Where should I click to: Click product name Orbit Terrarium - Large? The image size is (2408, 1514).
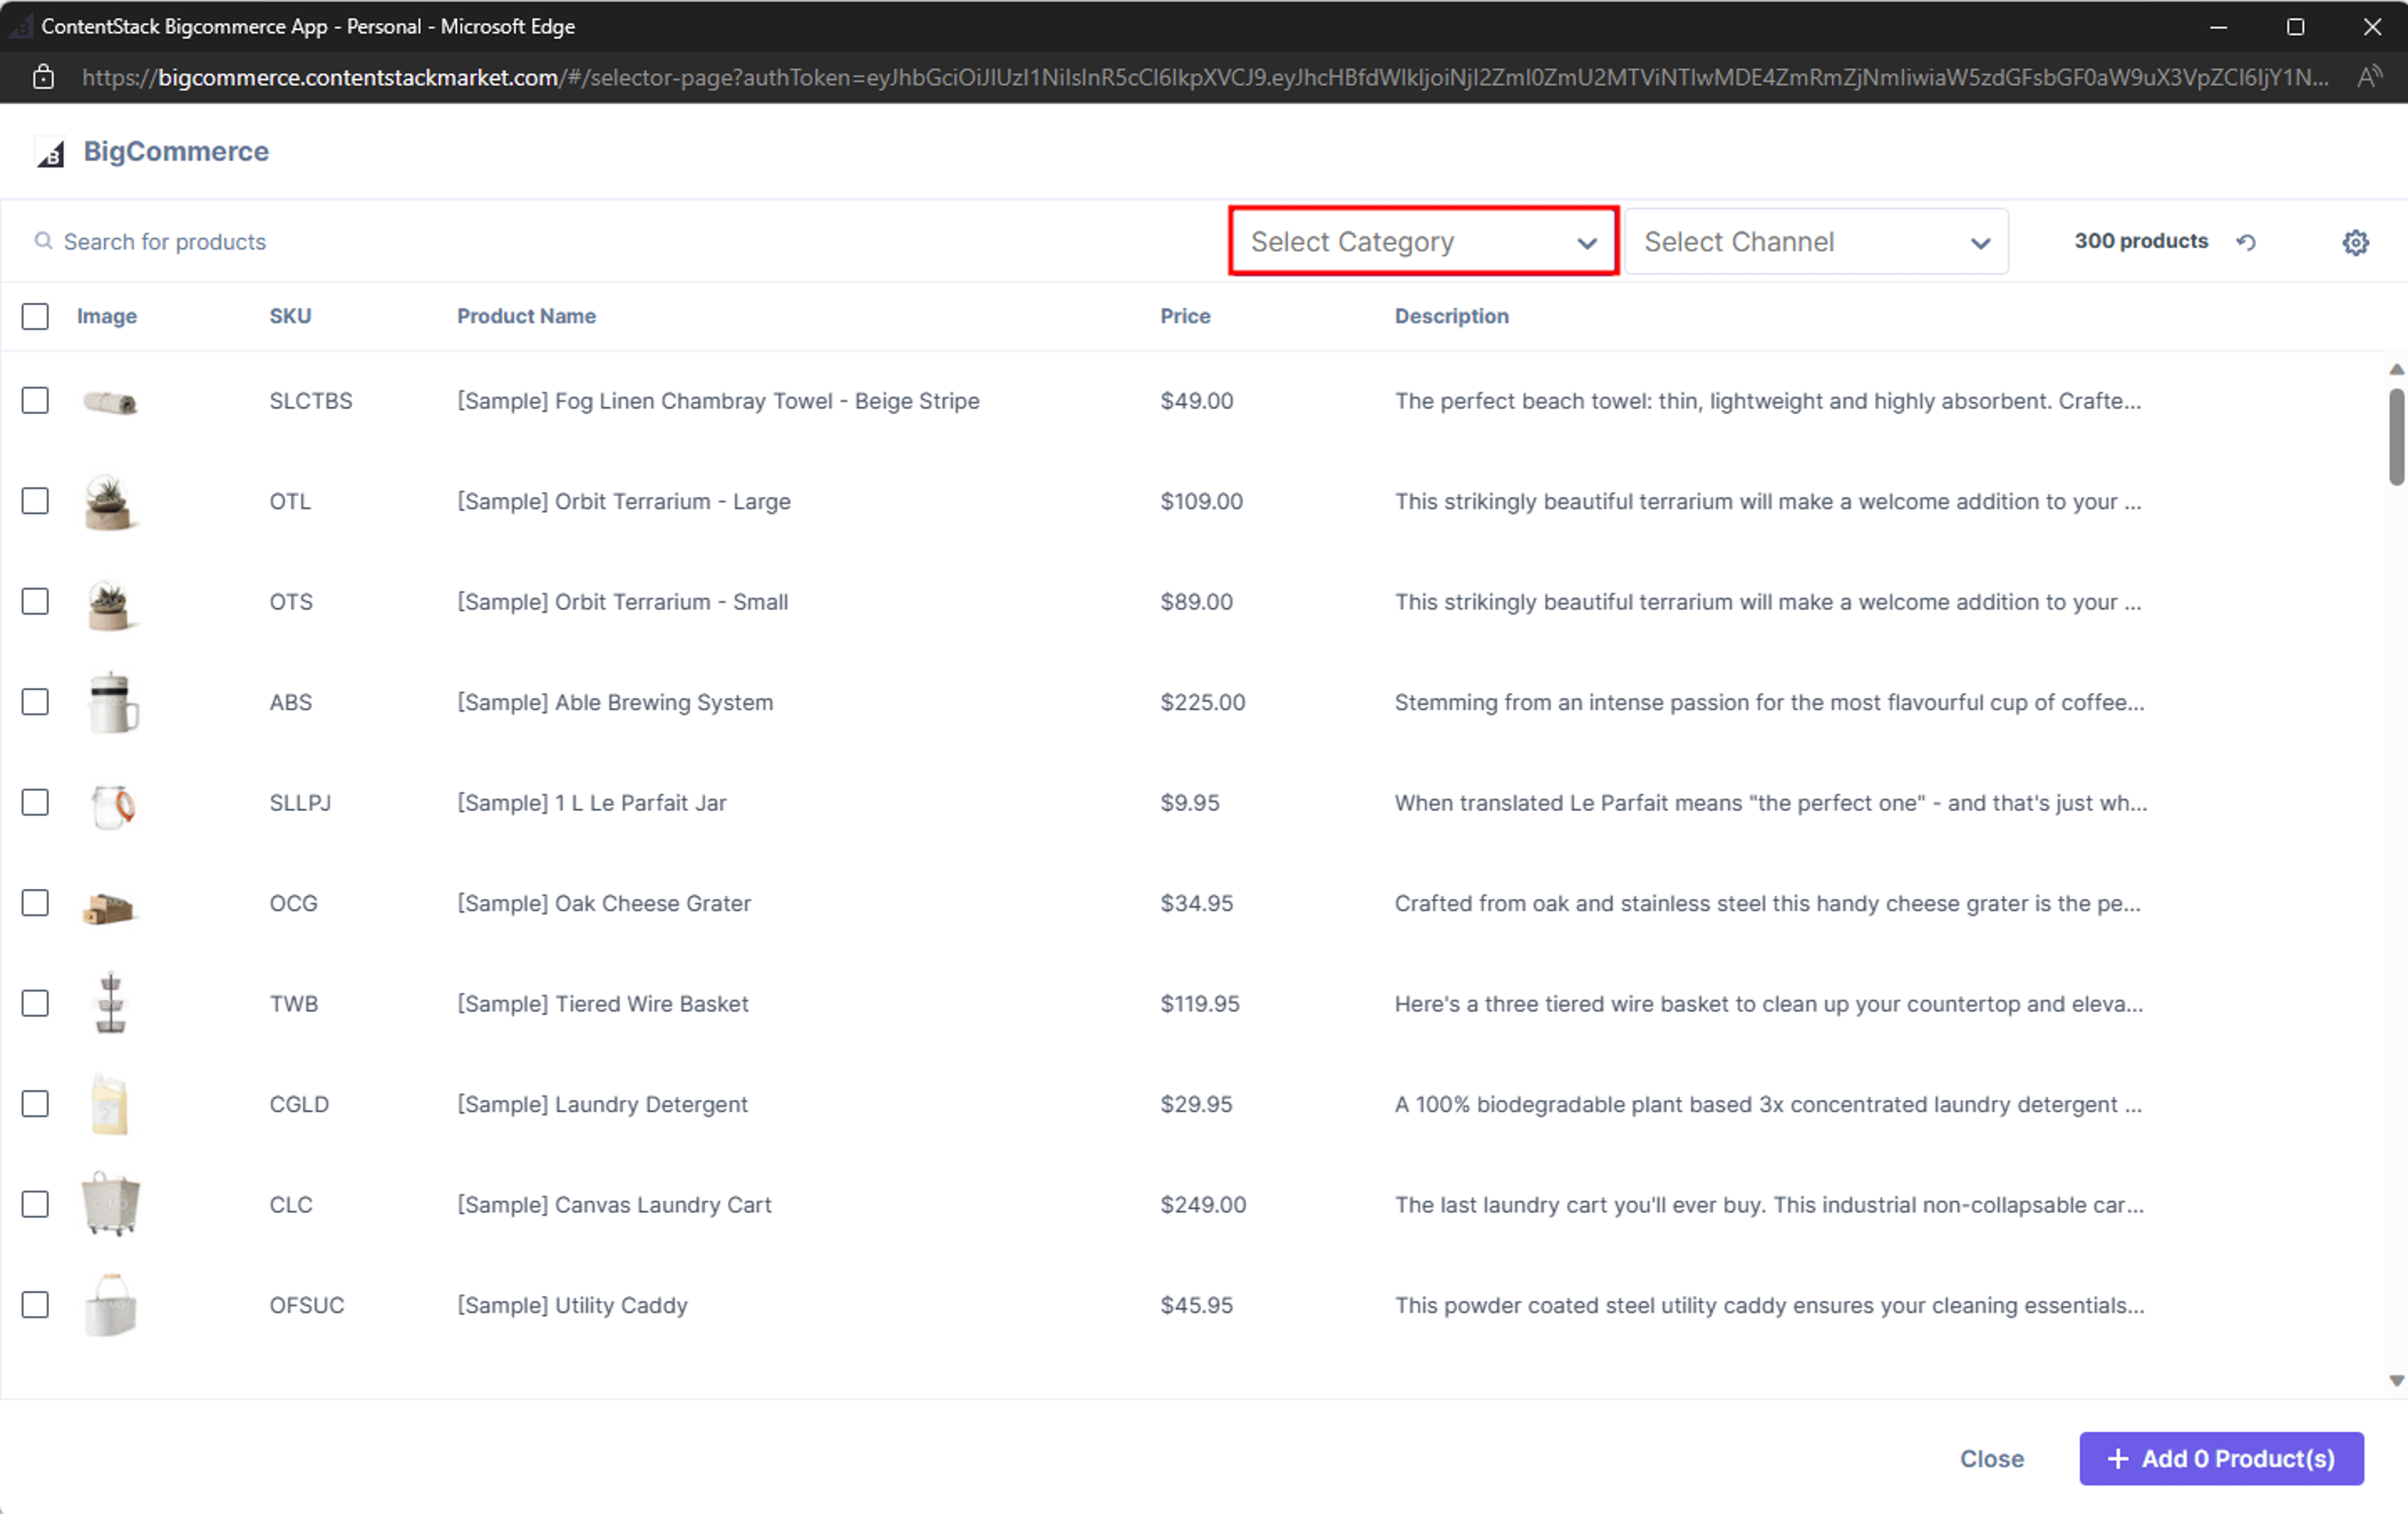[623, 501]
